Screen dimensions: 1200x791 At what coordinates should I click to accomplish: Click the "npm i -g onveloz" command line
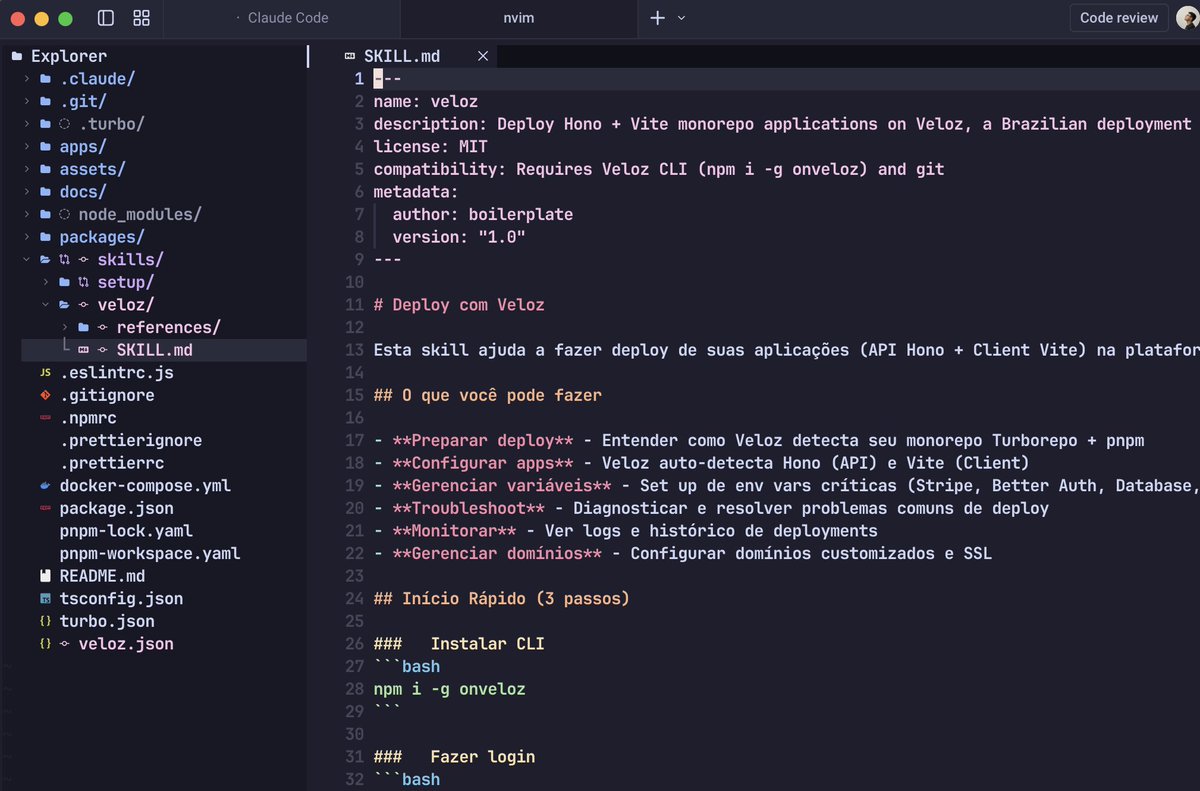[x=449, y=689]
